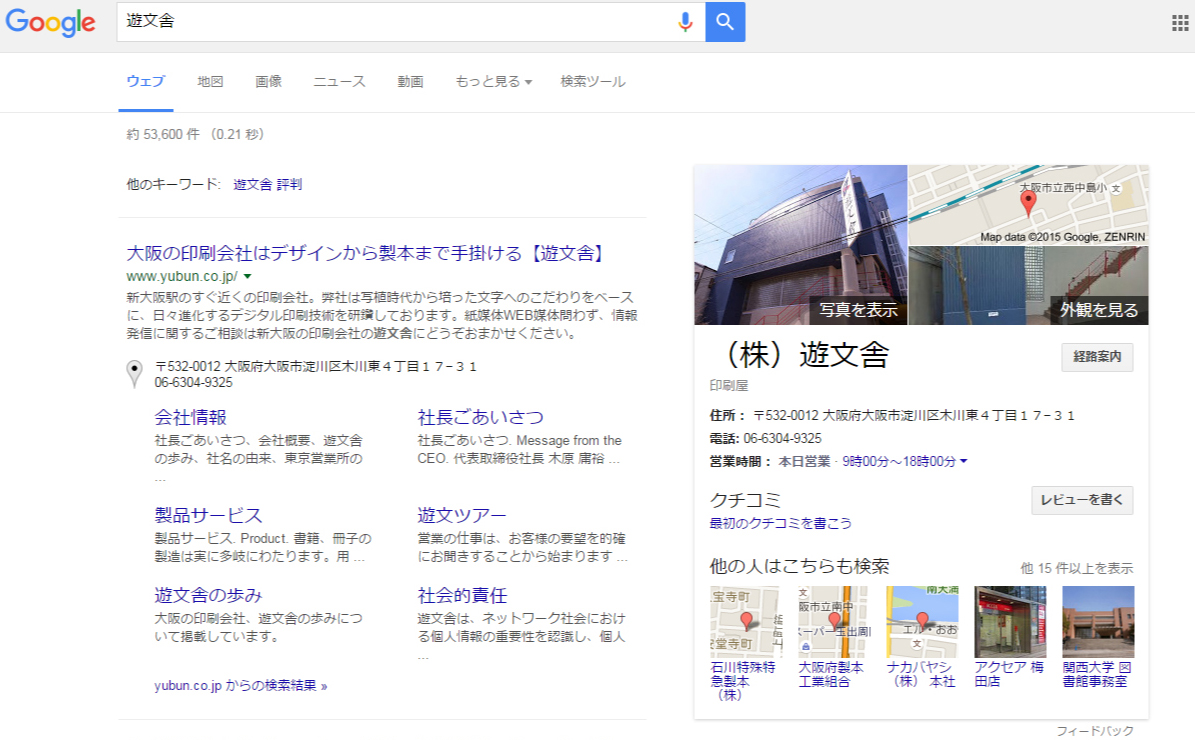Click the result count 約 53,600 件 text

pos(163,134)
